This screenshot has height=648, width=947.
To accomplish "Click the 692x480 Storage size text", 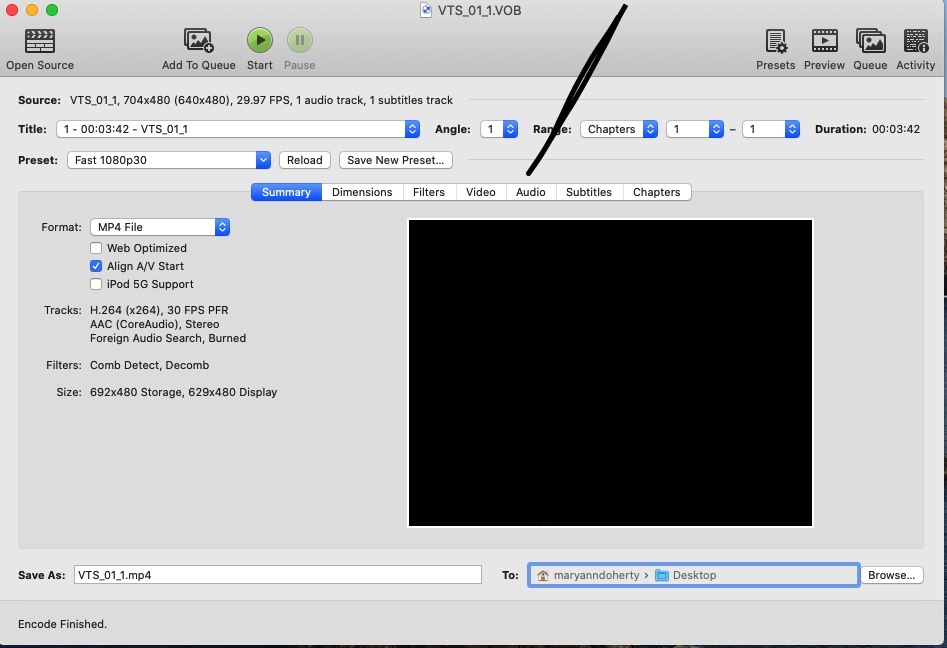I will pos(137,393).
